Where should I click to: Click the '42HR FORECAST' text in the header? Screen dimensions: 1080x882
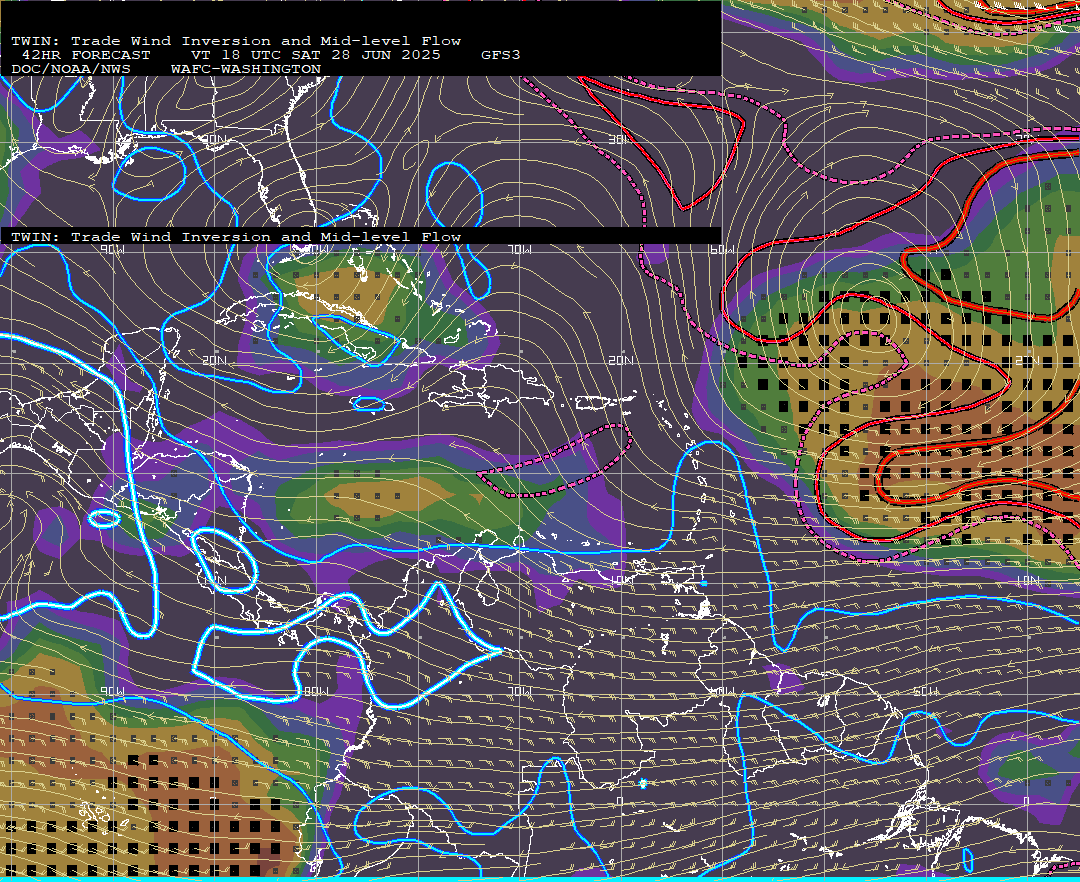pyautogui.click(x=85, y=55)
